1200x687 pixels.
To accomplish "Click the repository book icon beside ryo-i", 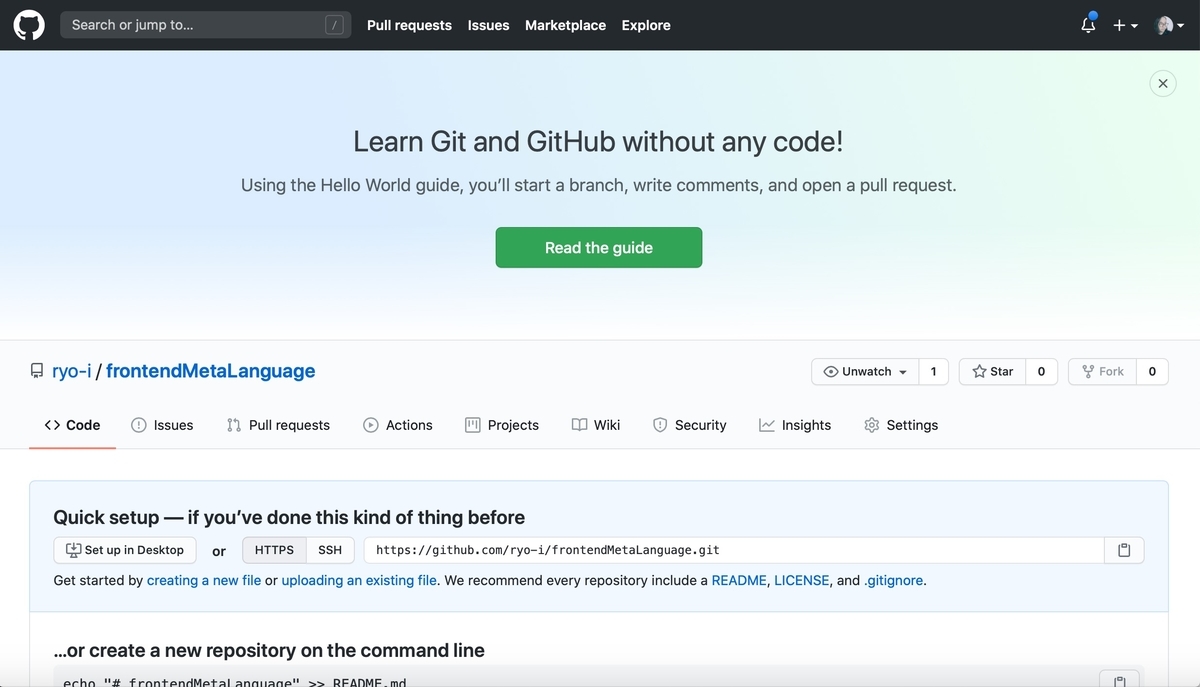I will click(37, 371).
